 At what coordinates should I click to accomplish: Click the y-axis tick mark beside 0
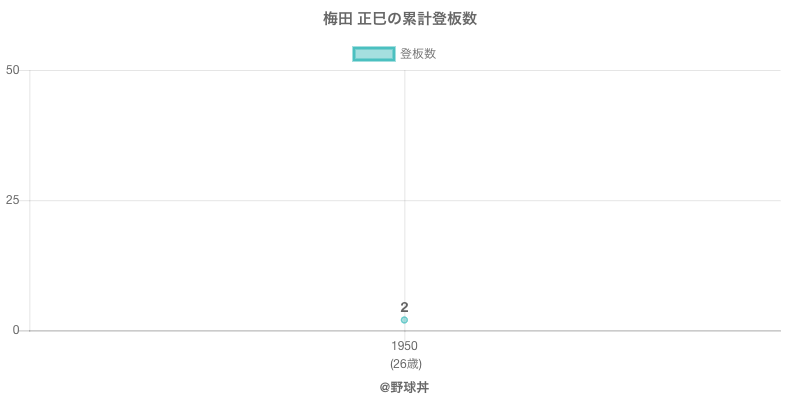tap(25, 330)
